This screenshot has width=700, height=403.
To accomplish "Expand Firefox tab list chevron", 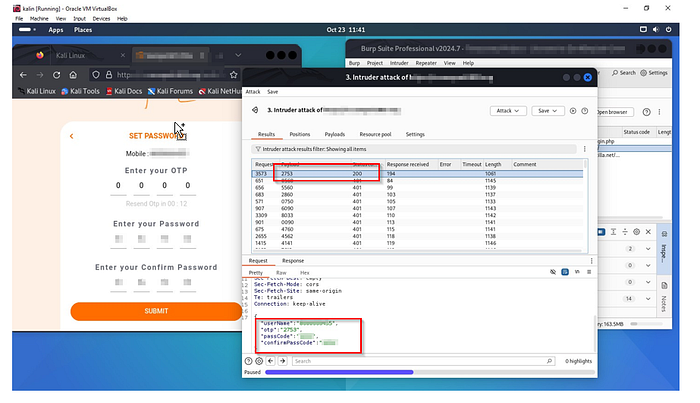I will coord(238,55).
